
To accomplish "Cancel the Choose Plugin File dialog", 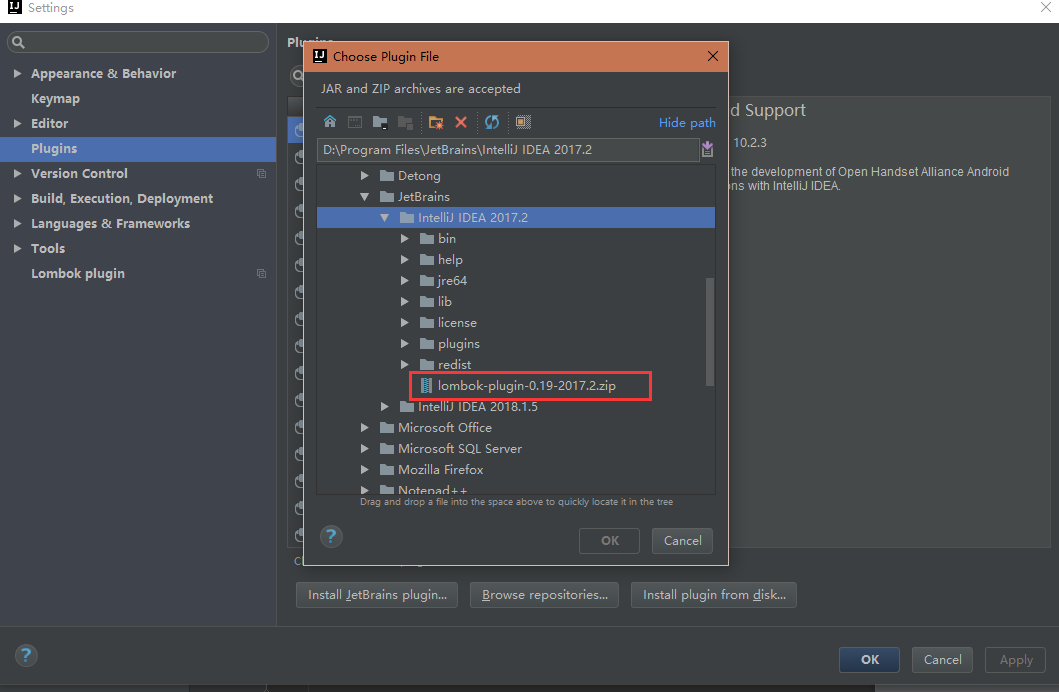I will click(x=682, y=541).
